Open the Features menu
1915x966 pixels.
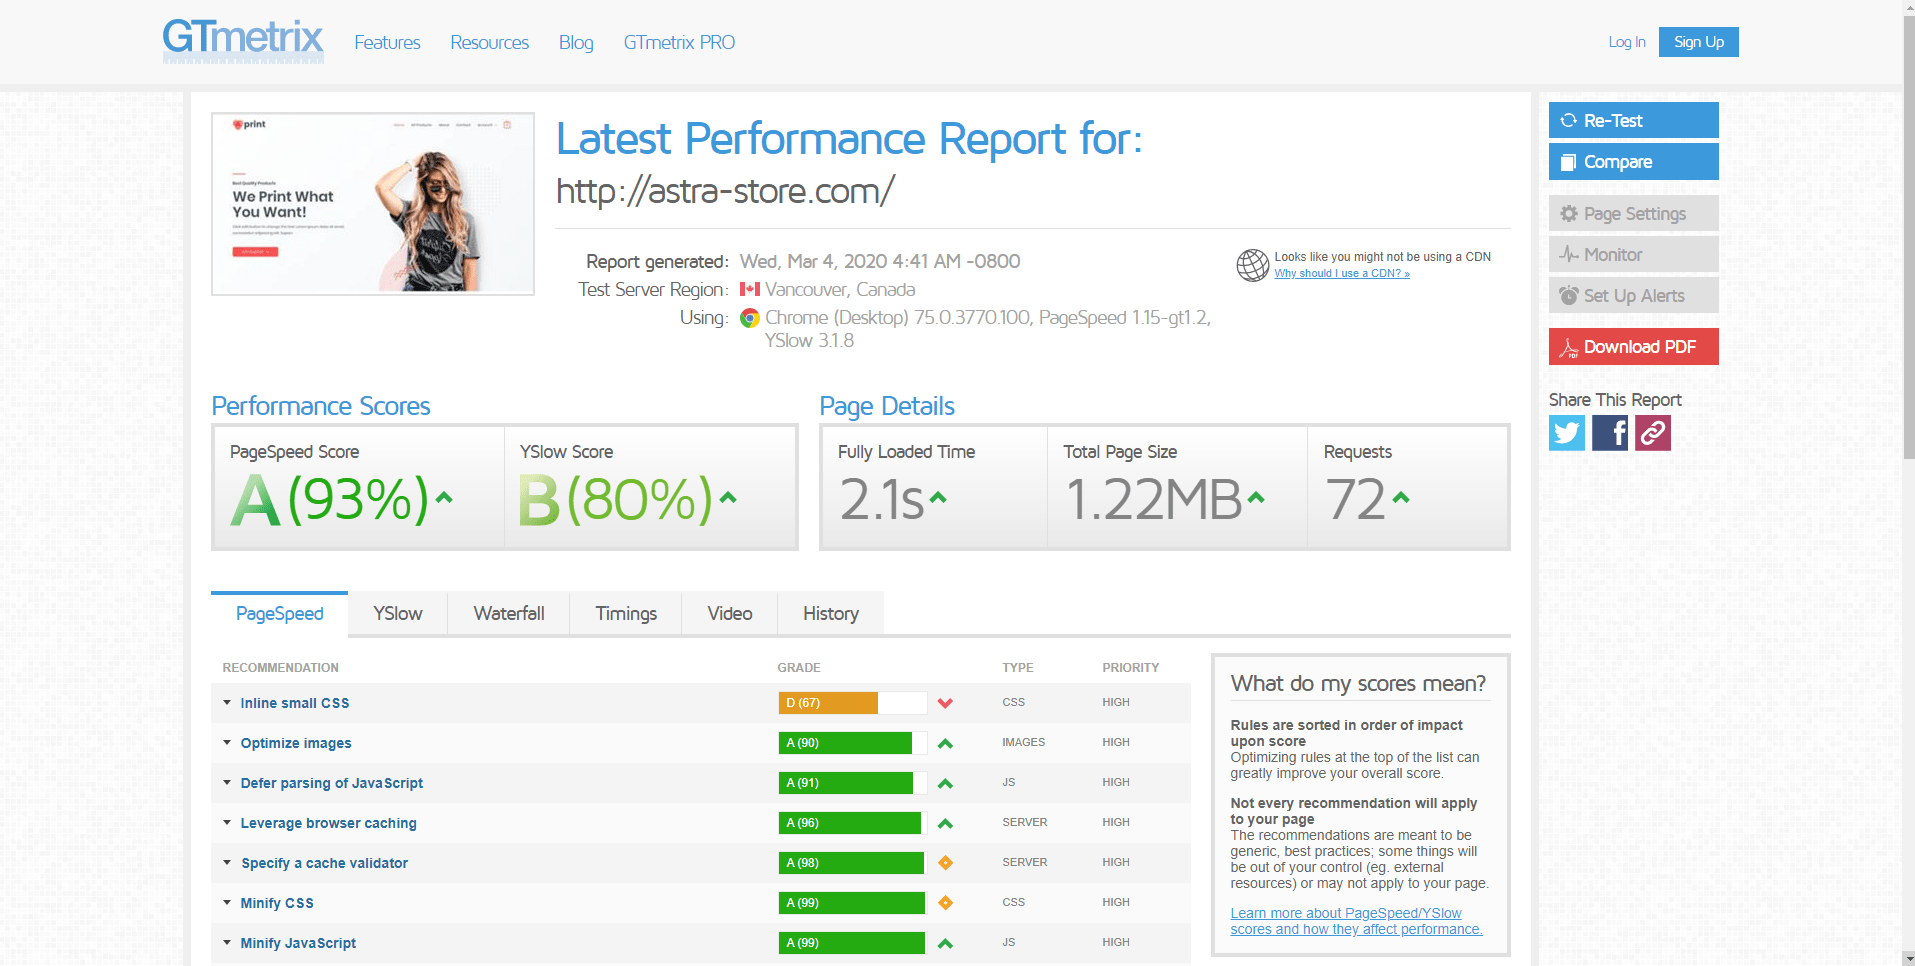387,42
